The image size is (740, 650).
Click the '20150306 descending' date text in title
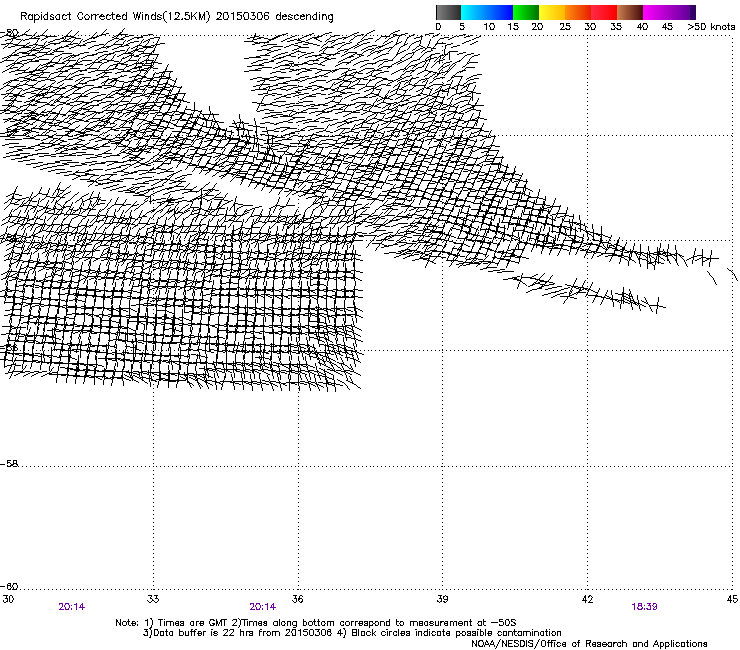click(275, 17)
